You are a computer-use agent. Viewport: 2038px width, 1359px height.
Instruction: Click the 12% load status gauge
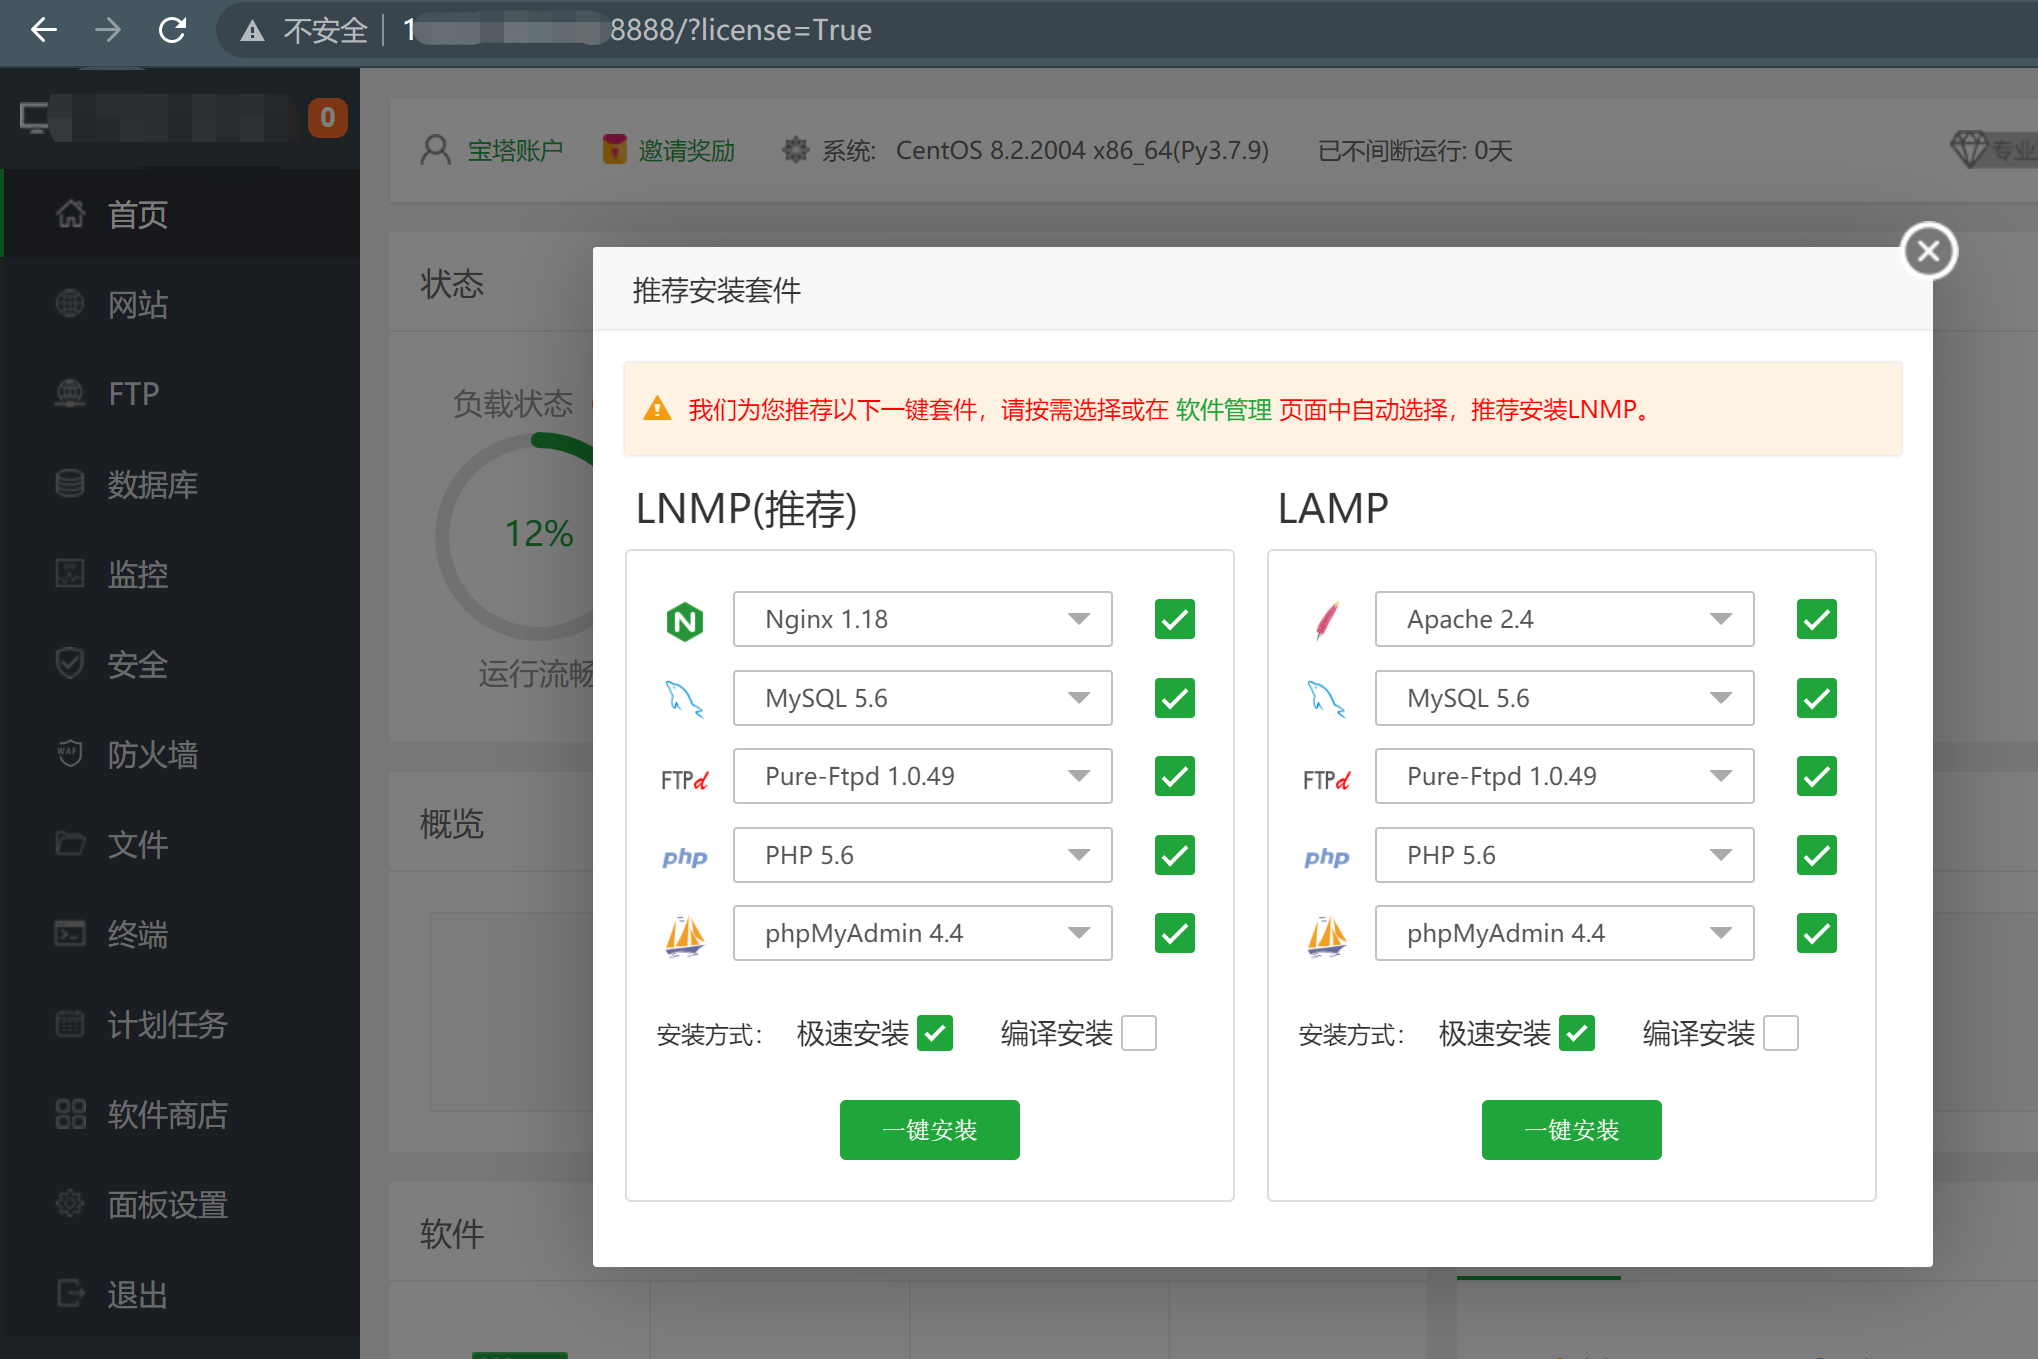[x=540, y=534]
